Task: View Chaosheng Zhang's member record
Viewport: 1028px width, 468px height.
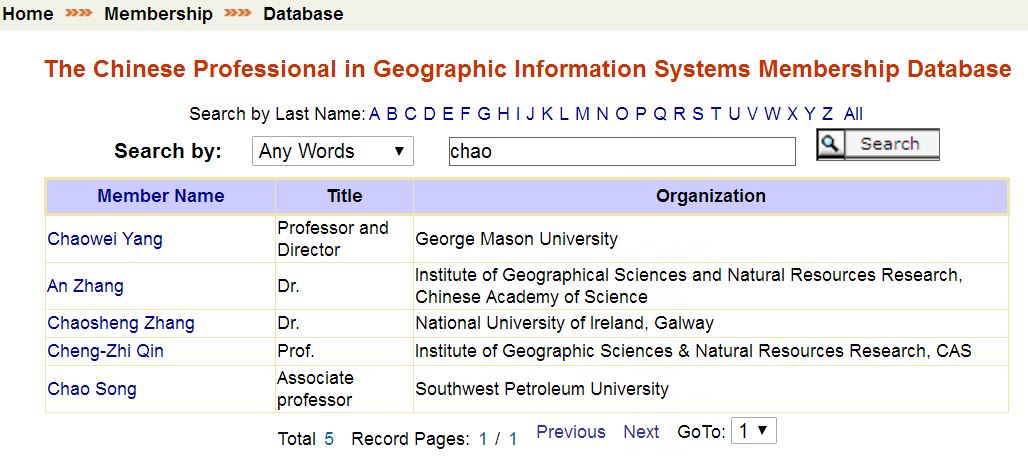Action: (x=121, y=323)
